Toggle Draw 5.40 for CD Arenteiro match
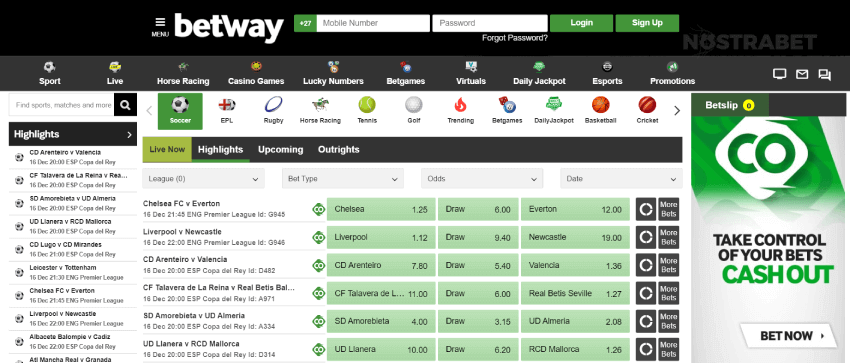This screenshot has height=363, width=850. coord(478,265)
